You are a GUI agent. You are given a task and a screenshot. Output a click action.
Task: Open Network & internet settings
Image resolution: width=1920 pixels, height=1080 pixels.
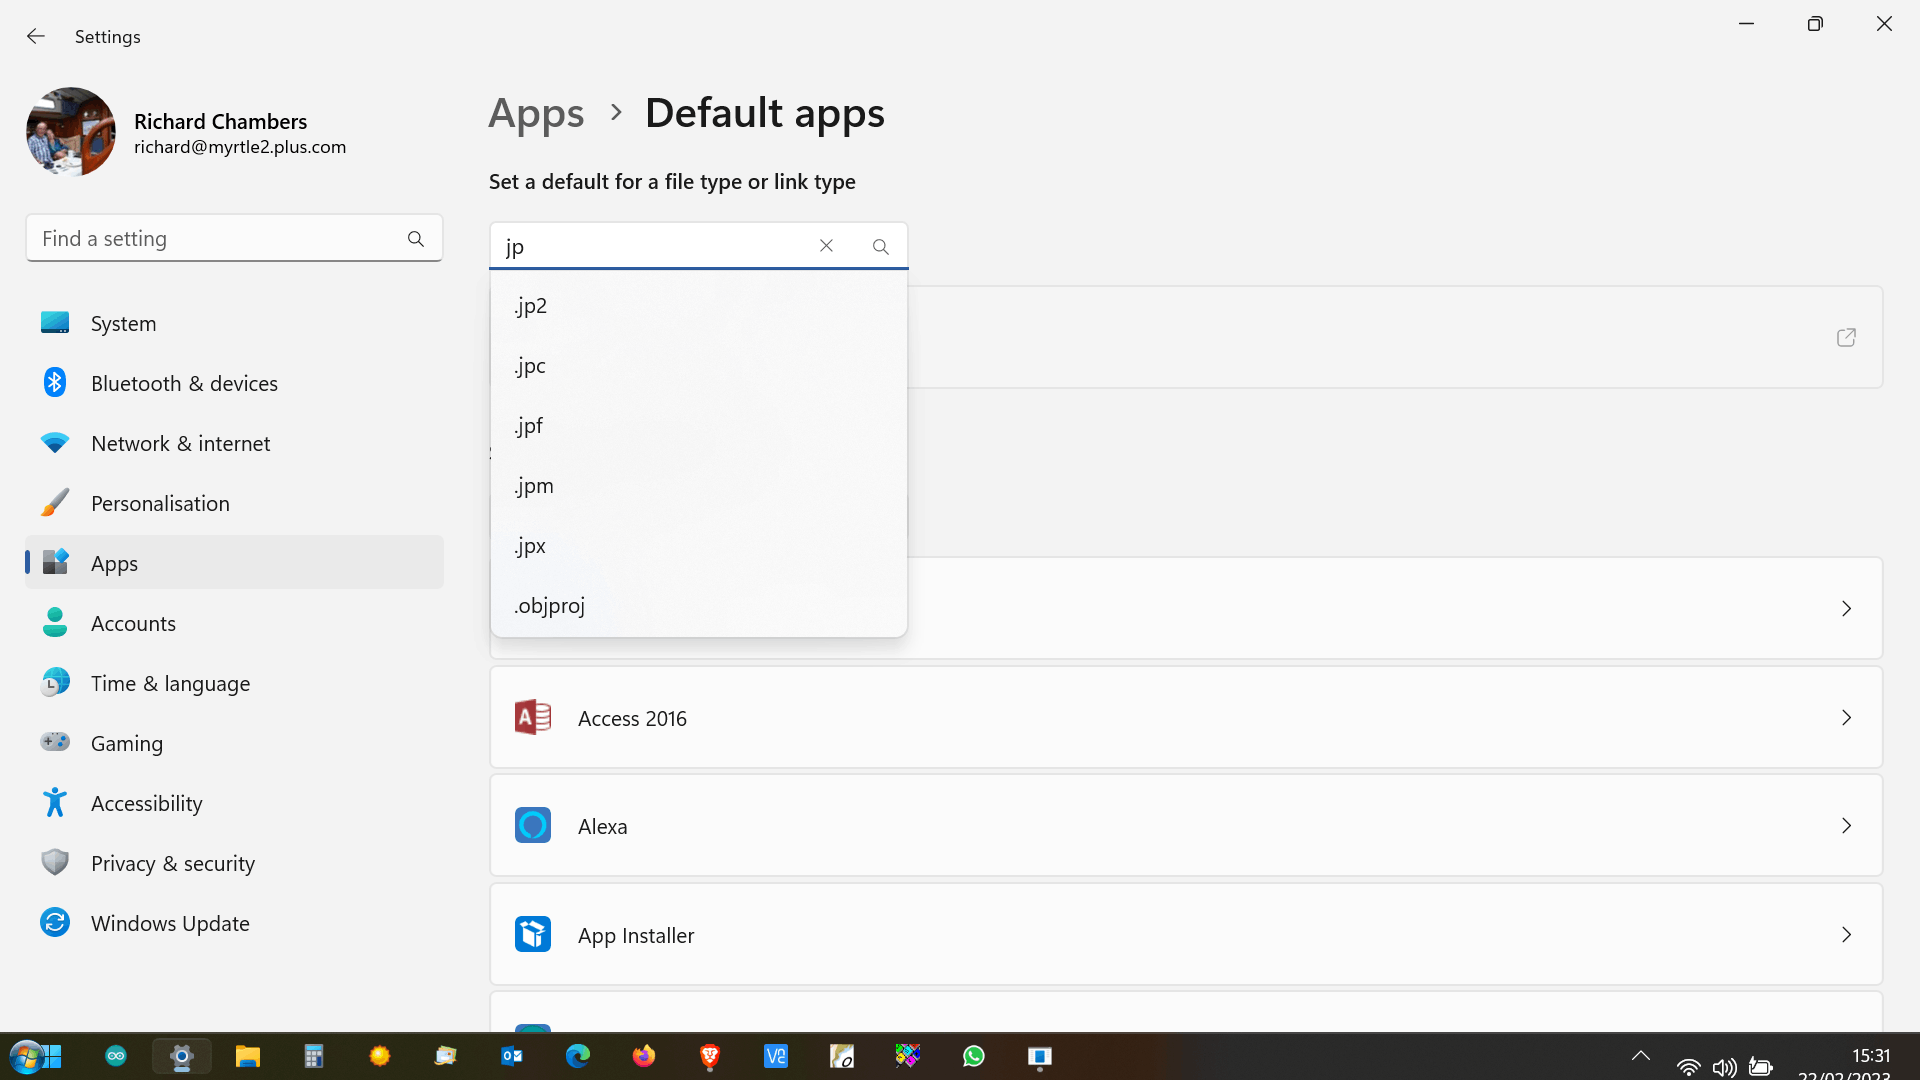(234, 443)
